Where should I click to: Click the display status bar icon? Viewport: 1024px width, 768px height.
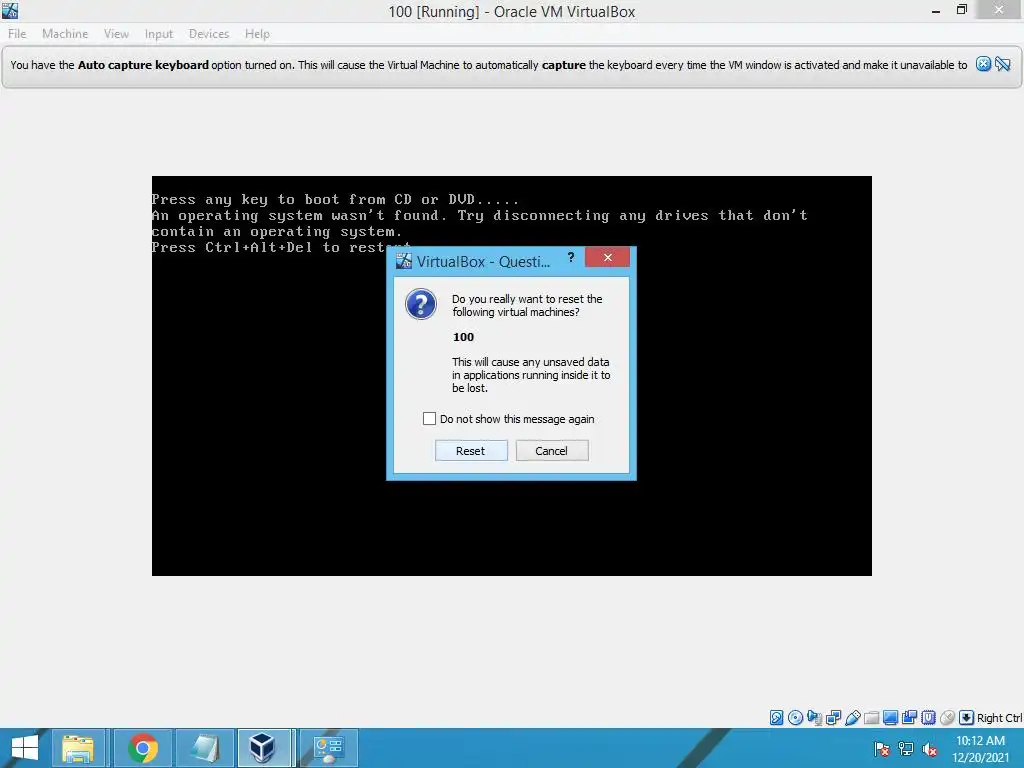(890, 718)
